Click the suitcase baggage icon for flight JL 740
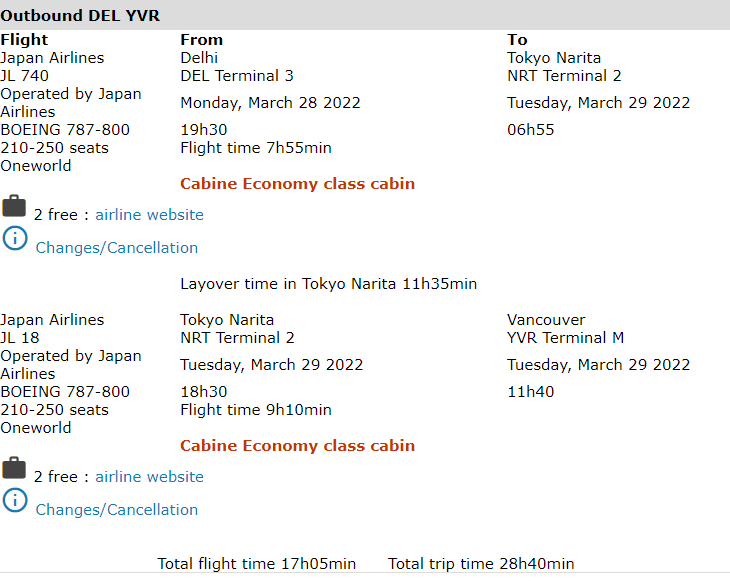This screenshot has width=730, height=583. point(14,207)
